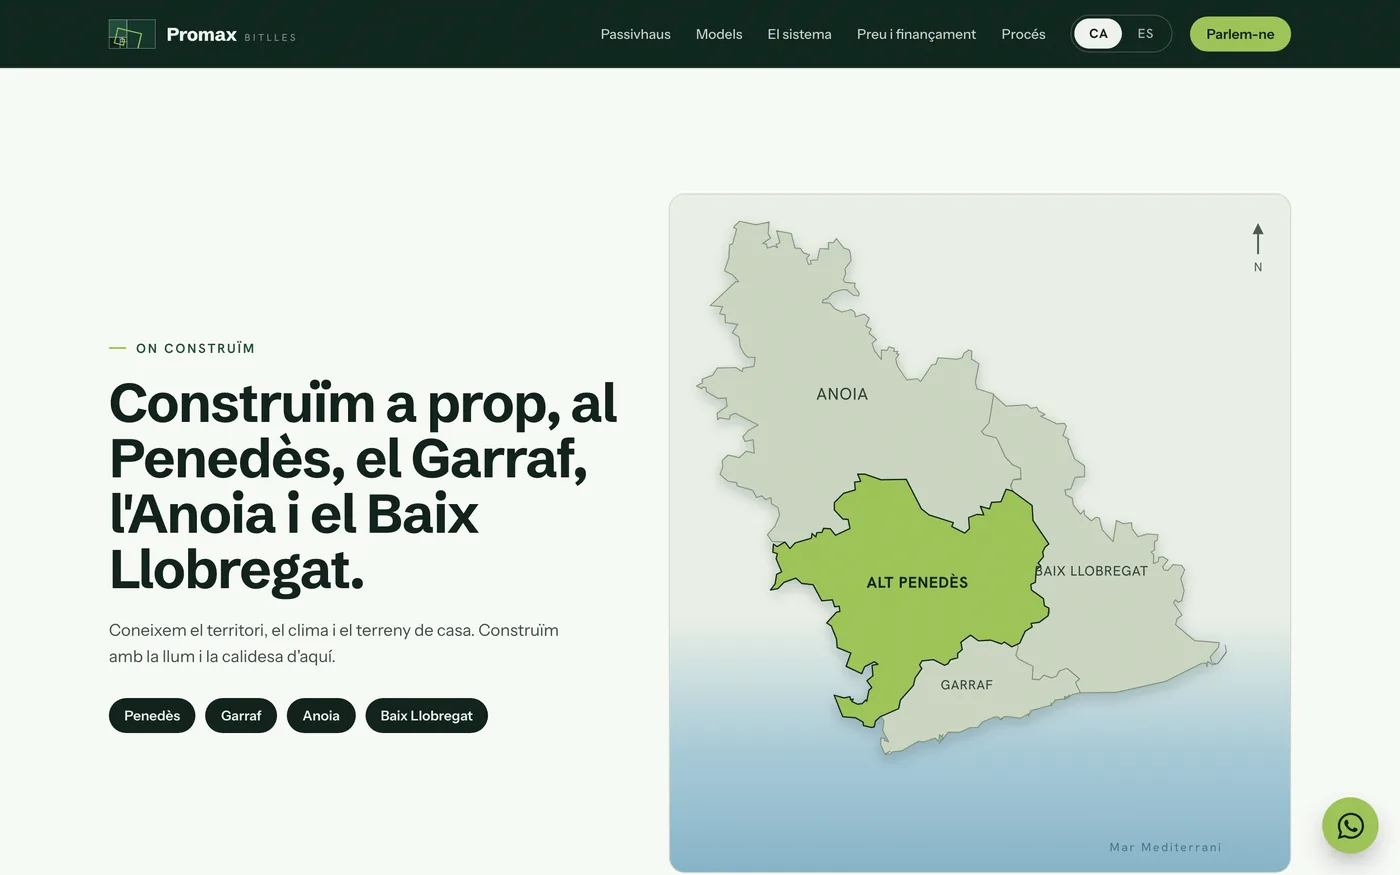Image resolution: width=1400 pixels, height=875 pixels.
Task: Open the Passivhaus menu item
Action: (x=635, y=34)
